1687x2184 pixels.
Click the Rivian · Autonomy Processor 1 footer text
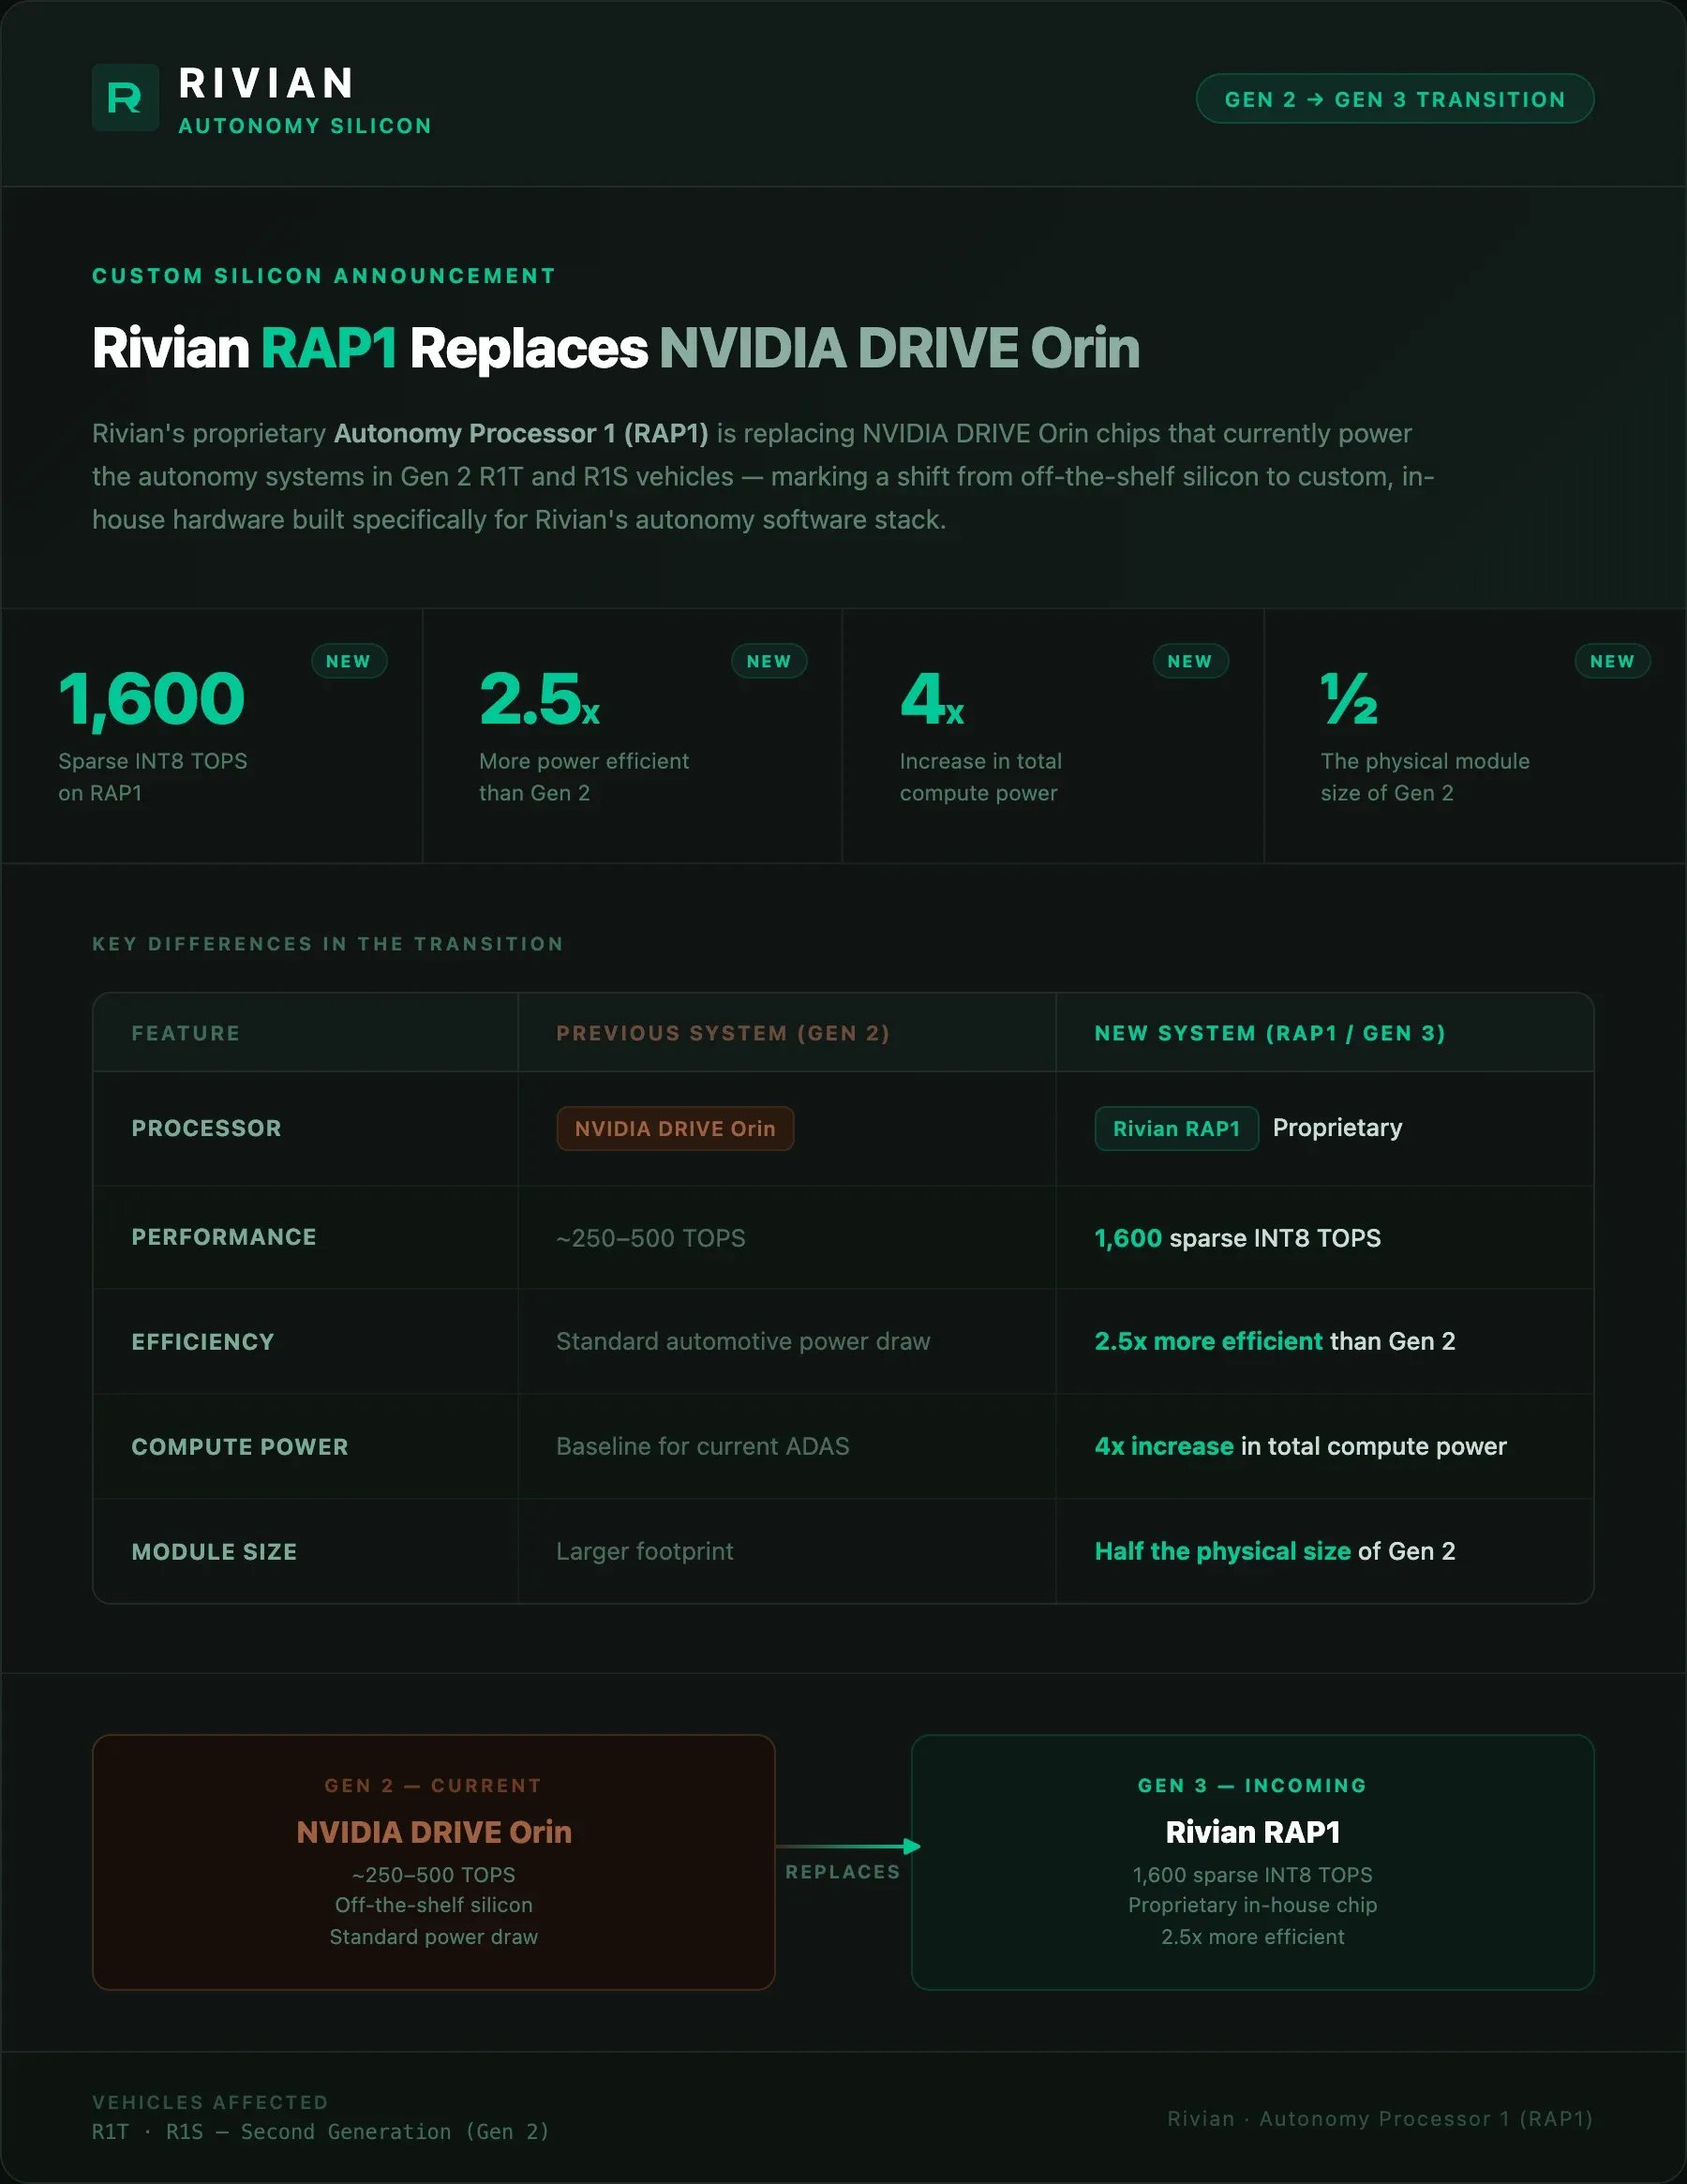1380,2118
